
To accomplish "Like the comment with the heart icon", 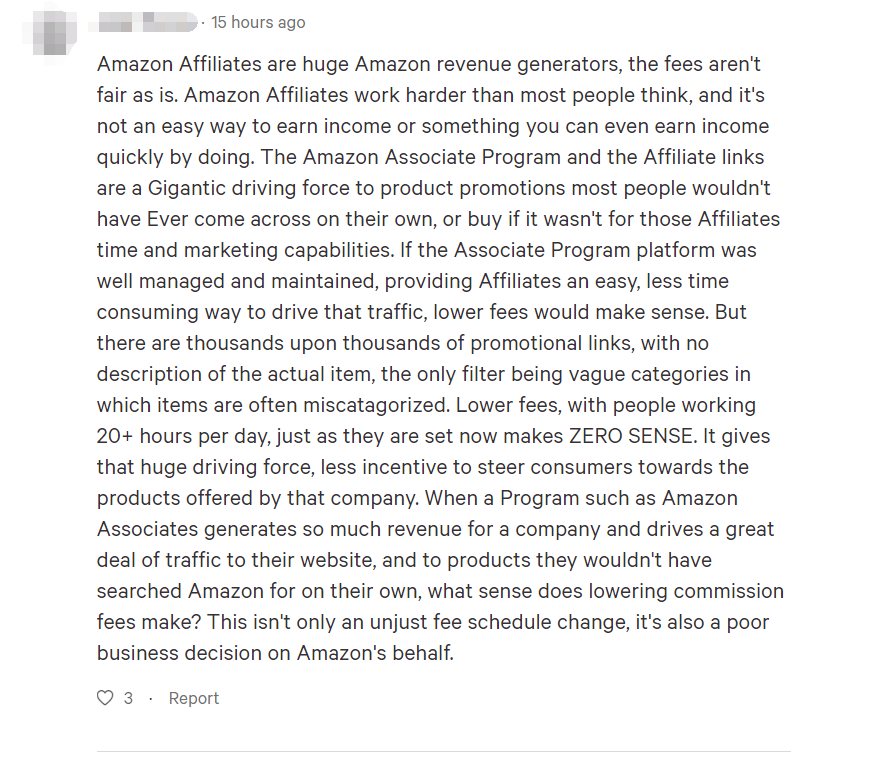I will [105, 698].
